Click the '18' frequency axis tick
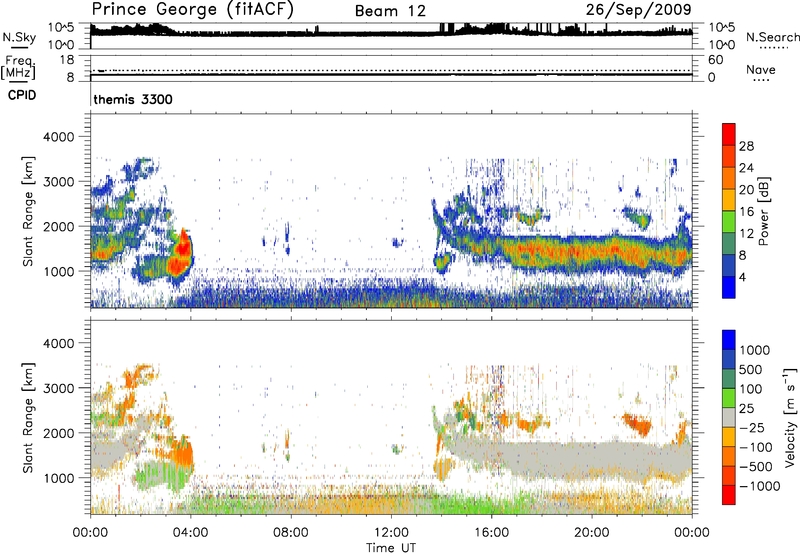The height and width of the screenshot is (554, 800). pyautogui.click(x=67, y=60)
